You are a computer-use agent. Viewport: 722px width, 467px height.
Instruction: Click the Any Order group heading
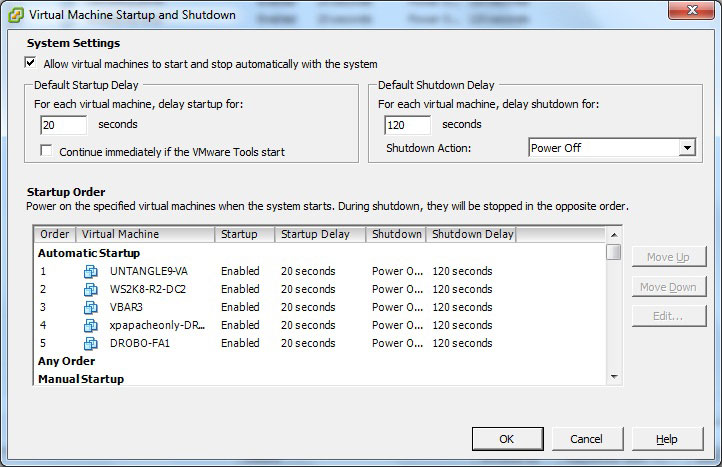pos(66,361)
